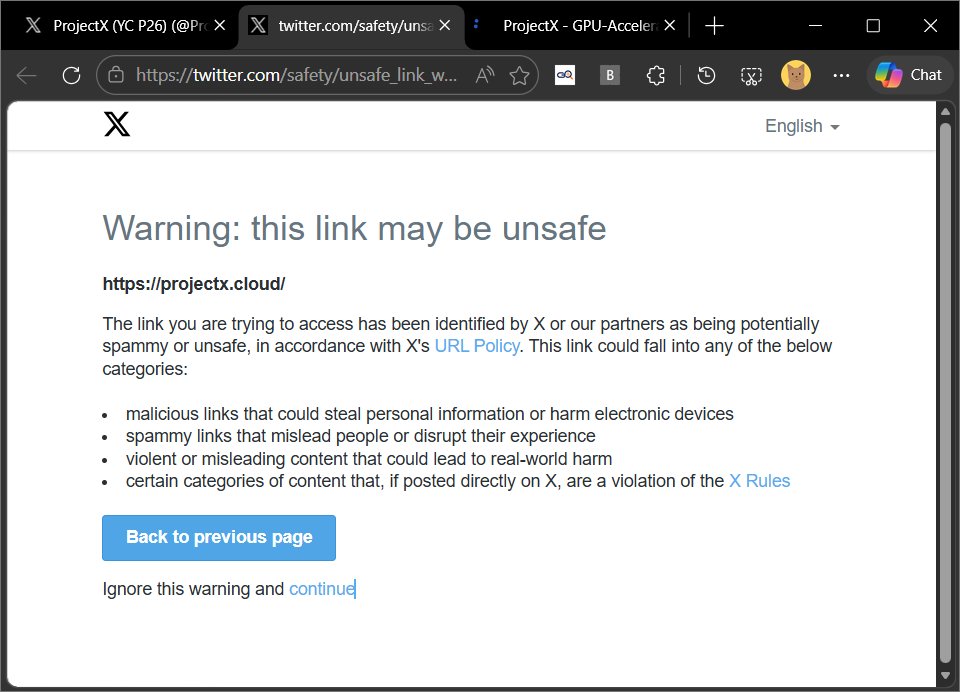Start screenshot capture tool icon
The width and height of the screenshot is (960, 692).
pos(751,75)
